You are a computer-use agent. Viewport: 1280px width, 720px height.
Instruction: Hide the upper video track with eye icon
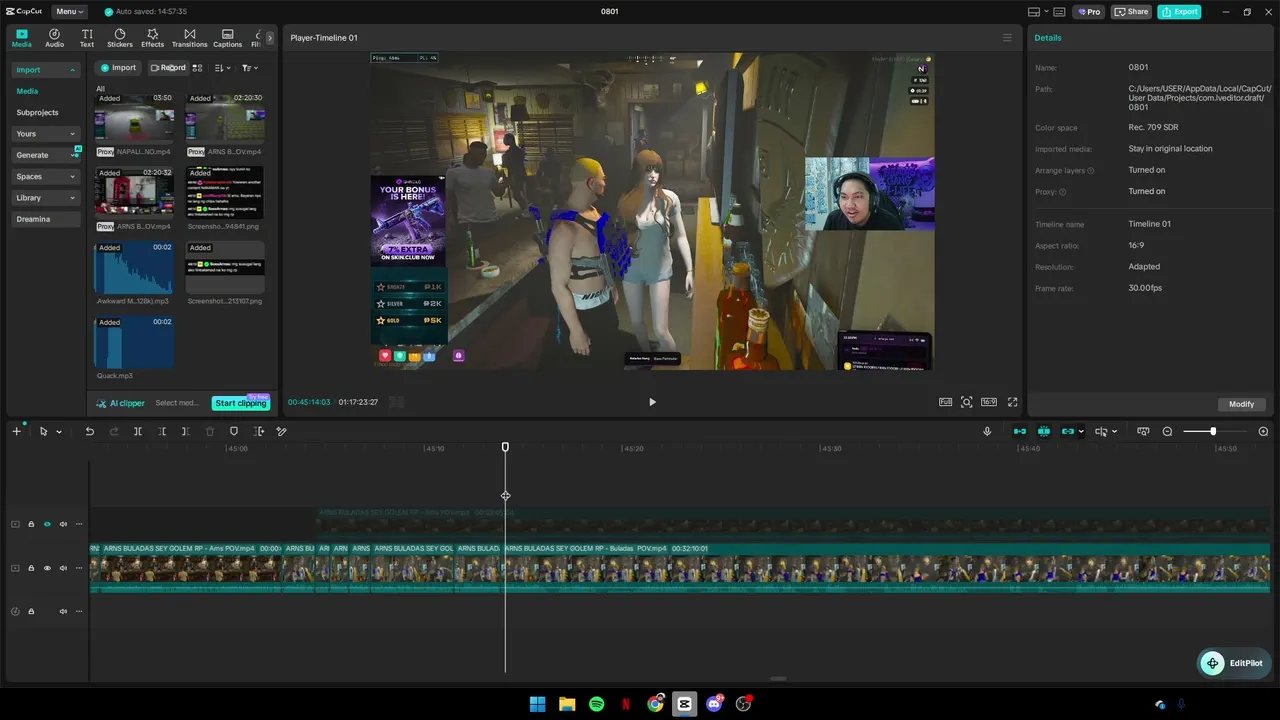(47, 524)
